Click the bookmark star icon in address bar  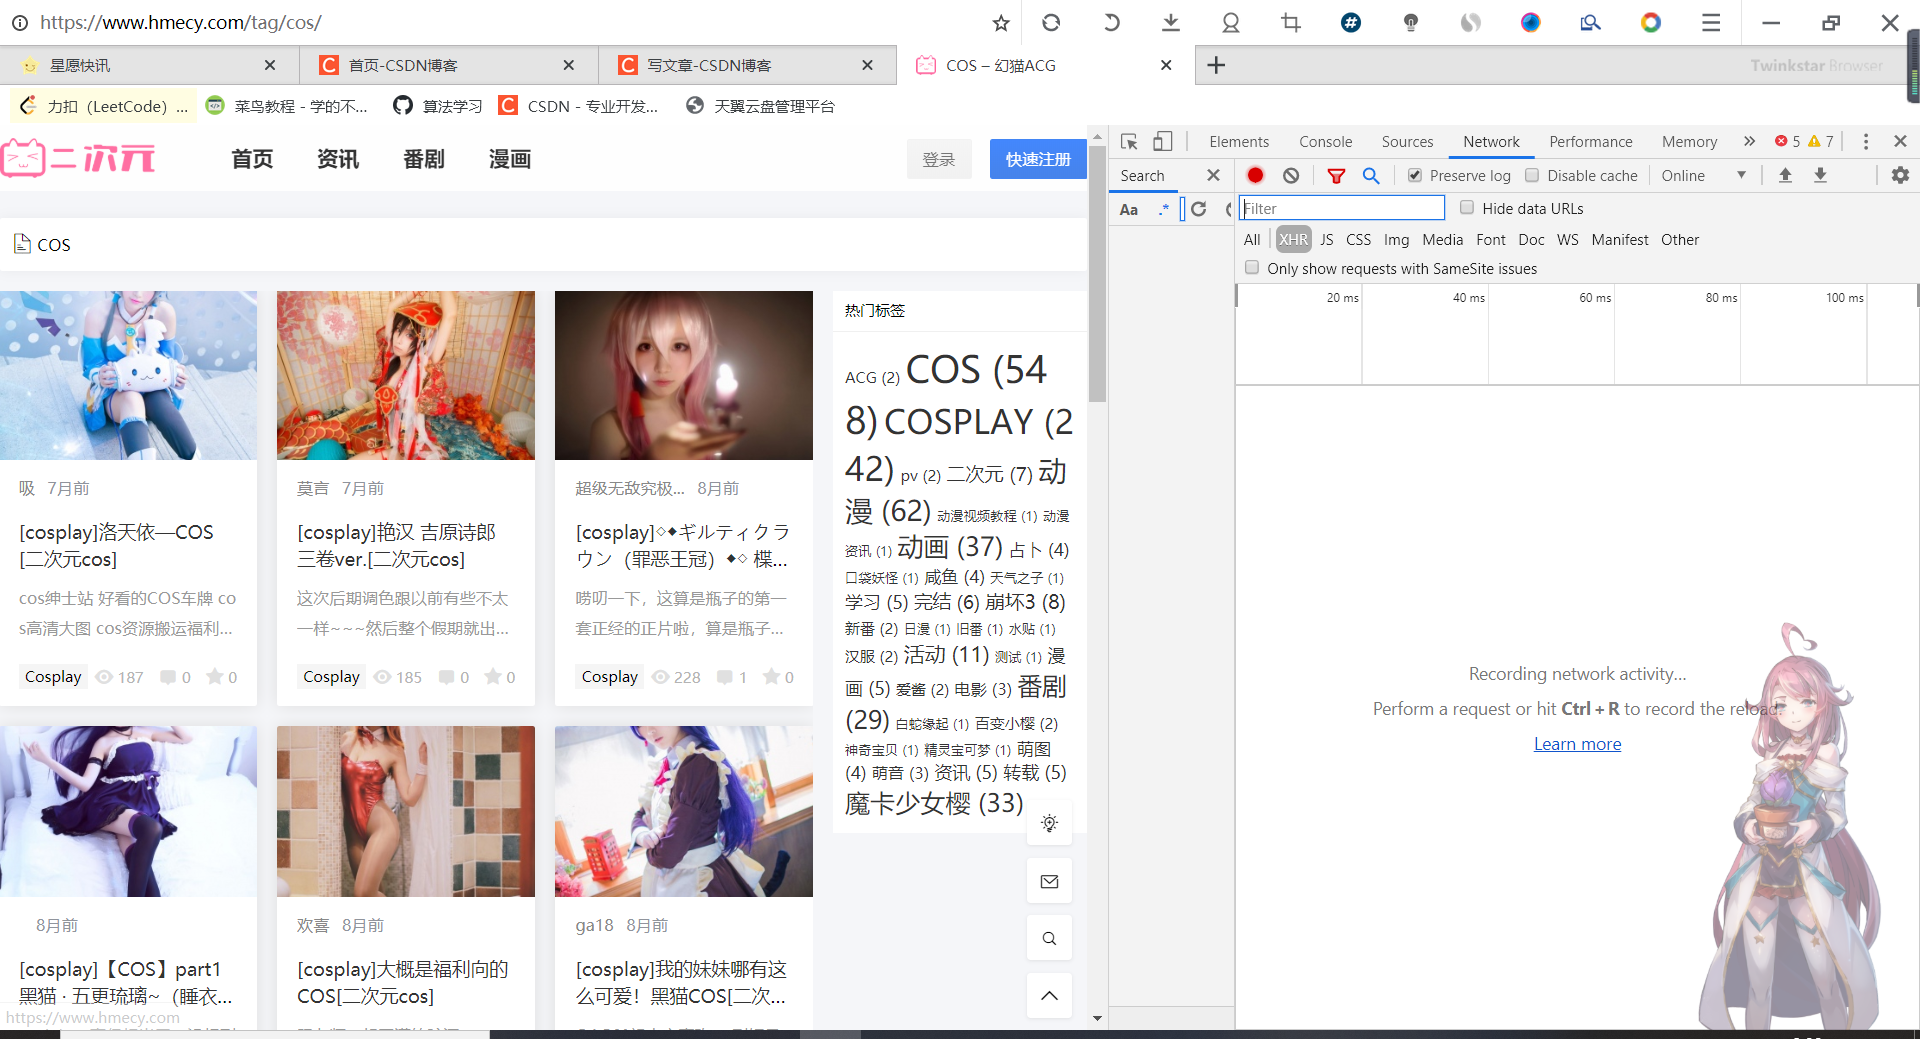point(1001,23)
